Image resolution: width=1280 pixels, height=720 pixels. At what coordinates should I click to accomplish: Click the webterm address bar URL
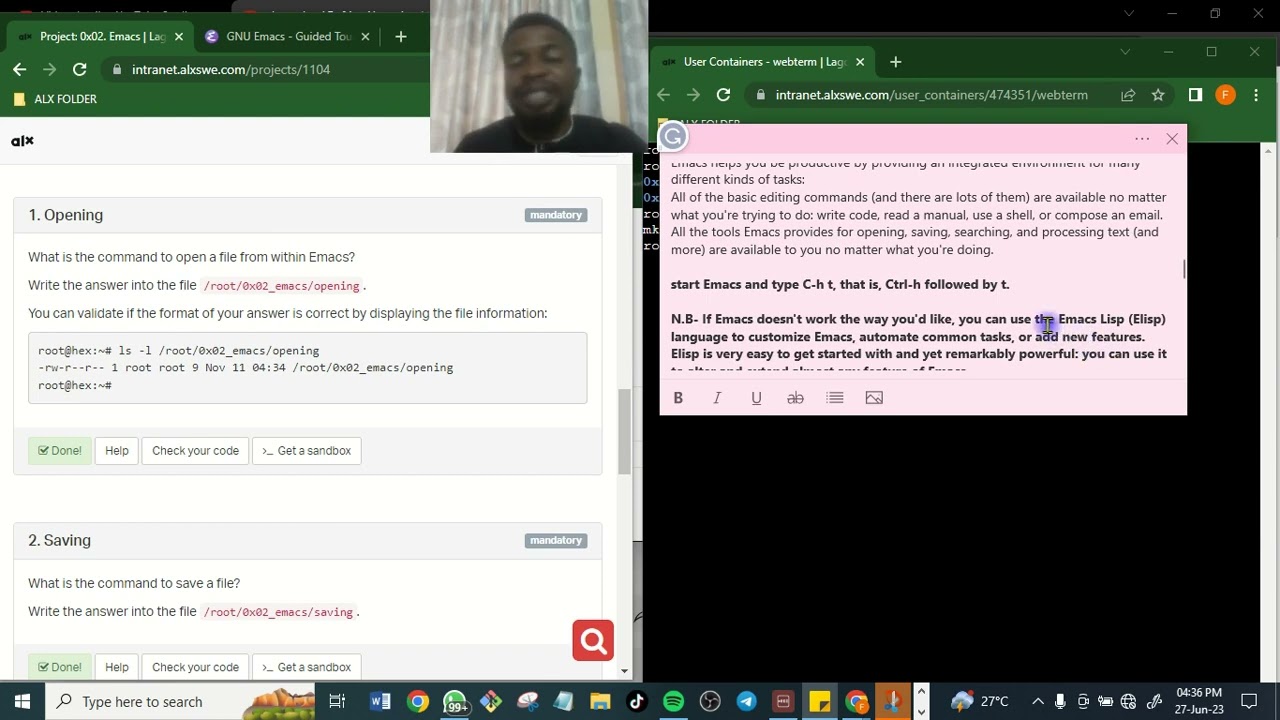(x=931, y=95)
